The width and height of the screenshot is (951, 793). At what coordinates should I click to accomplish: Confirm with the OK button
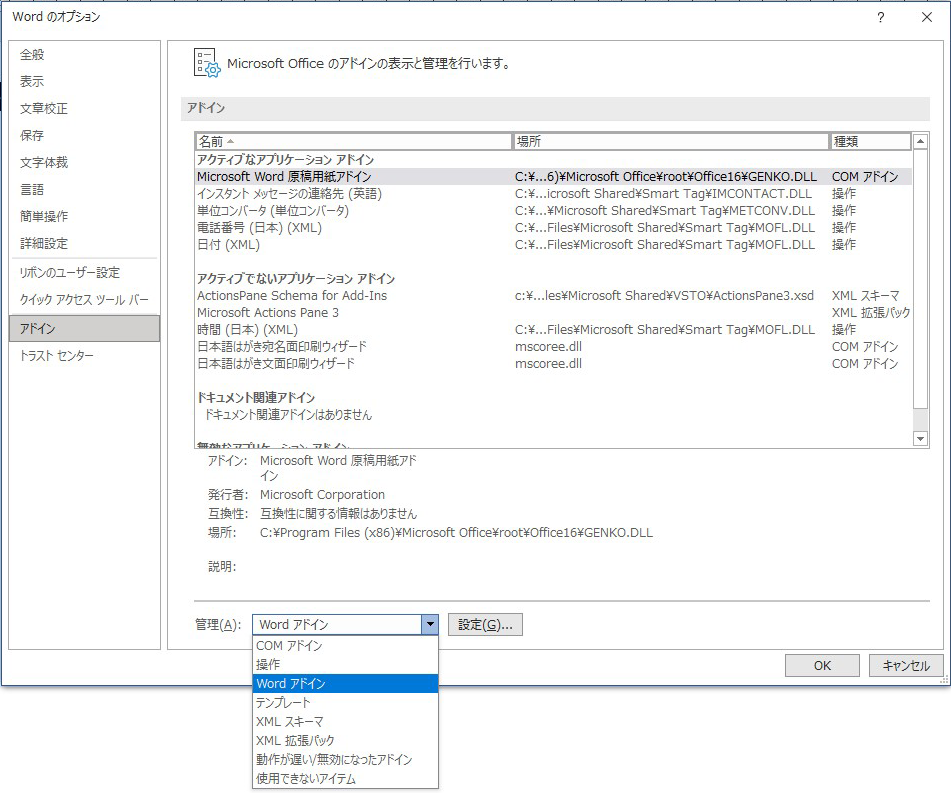coord(822,666)
